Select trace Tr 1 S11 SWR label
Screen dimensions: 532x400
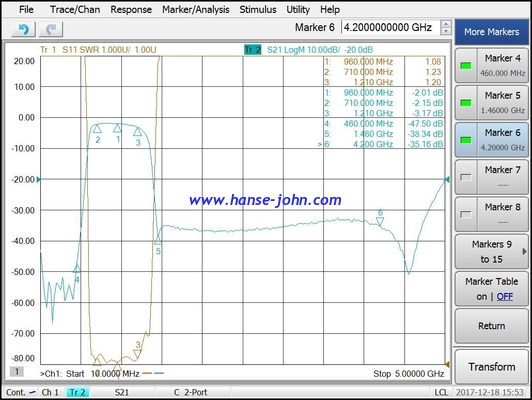98,50
